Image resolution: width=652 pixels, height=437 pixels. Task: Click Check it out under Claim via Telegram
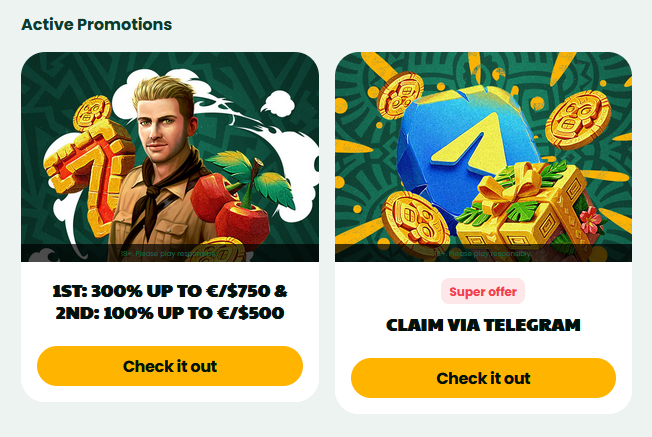(483, 378)
